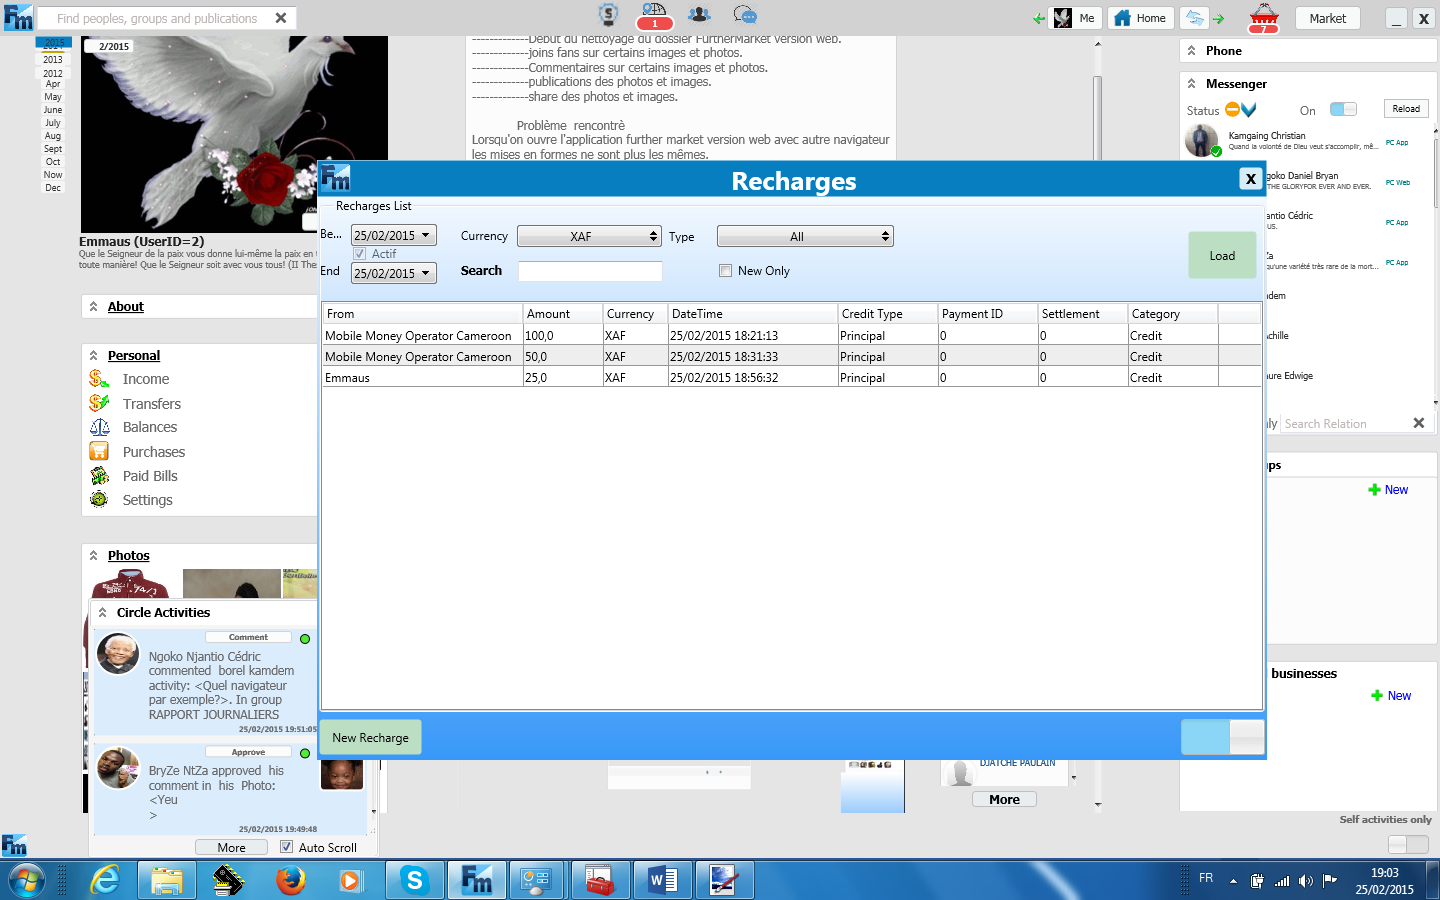This screenshot has width=1440, height=900.
Task: Open Skype from the taskbar
Action: 414,880
